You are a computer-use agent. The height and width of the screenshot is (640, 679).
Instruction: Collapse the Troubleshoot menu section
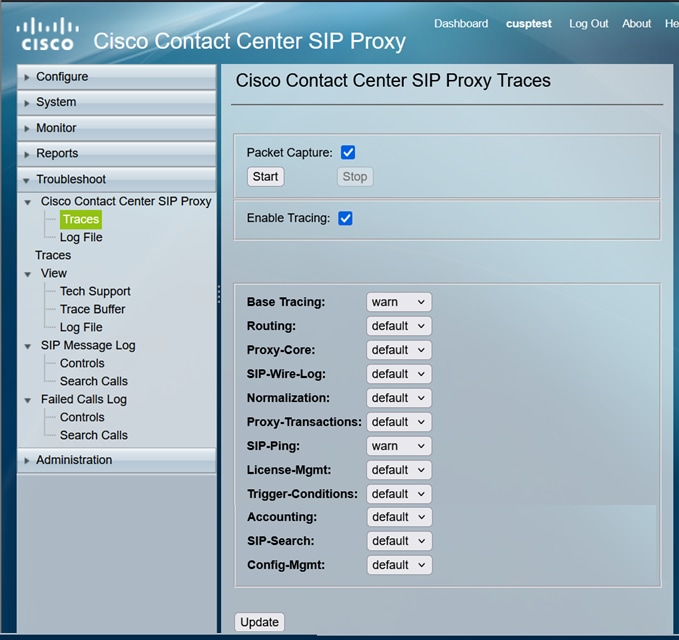coord(116,179)
